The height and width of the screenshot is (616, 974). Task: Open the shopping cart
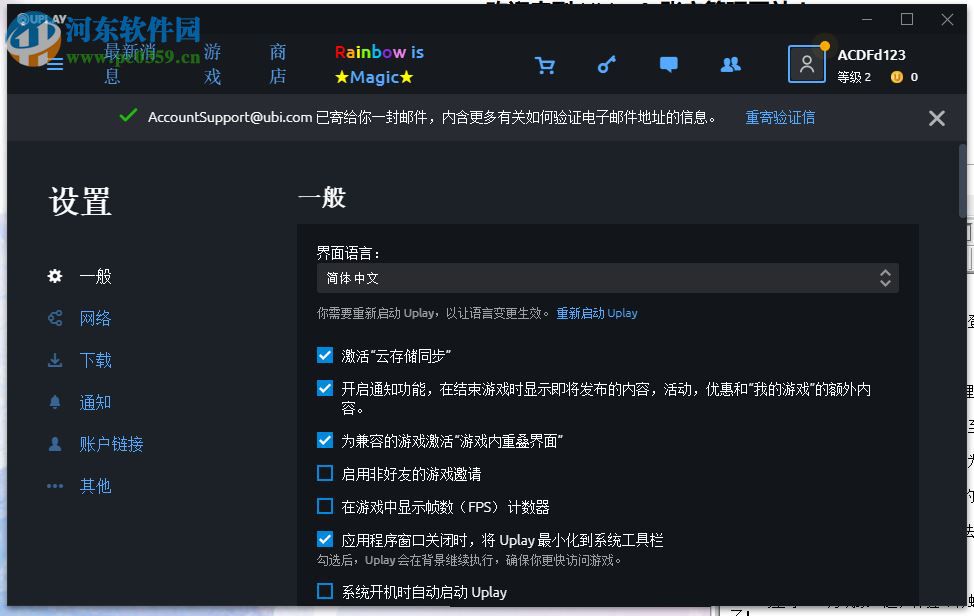point(544,64)
